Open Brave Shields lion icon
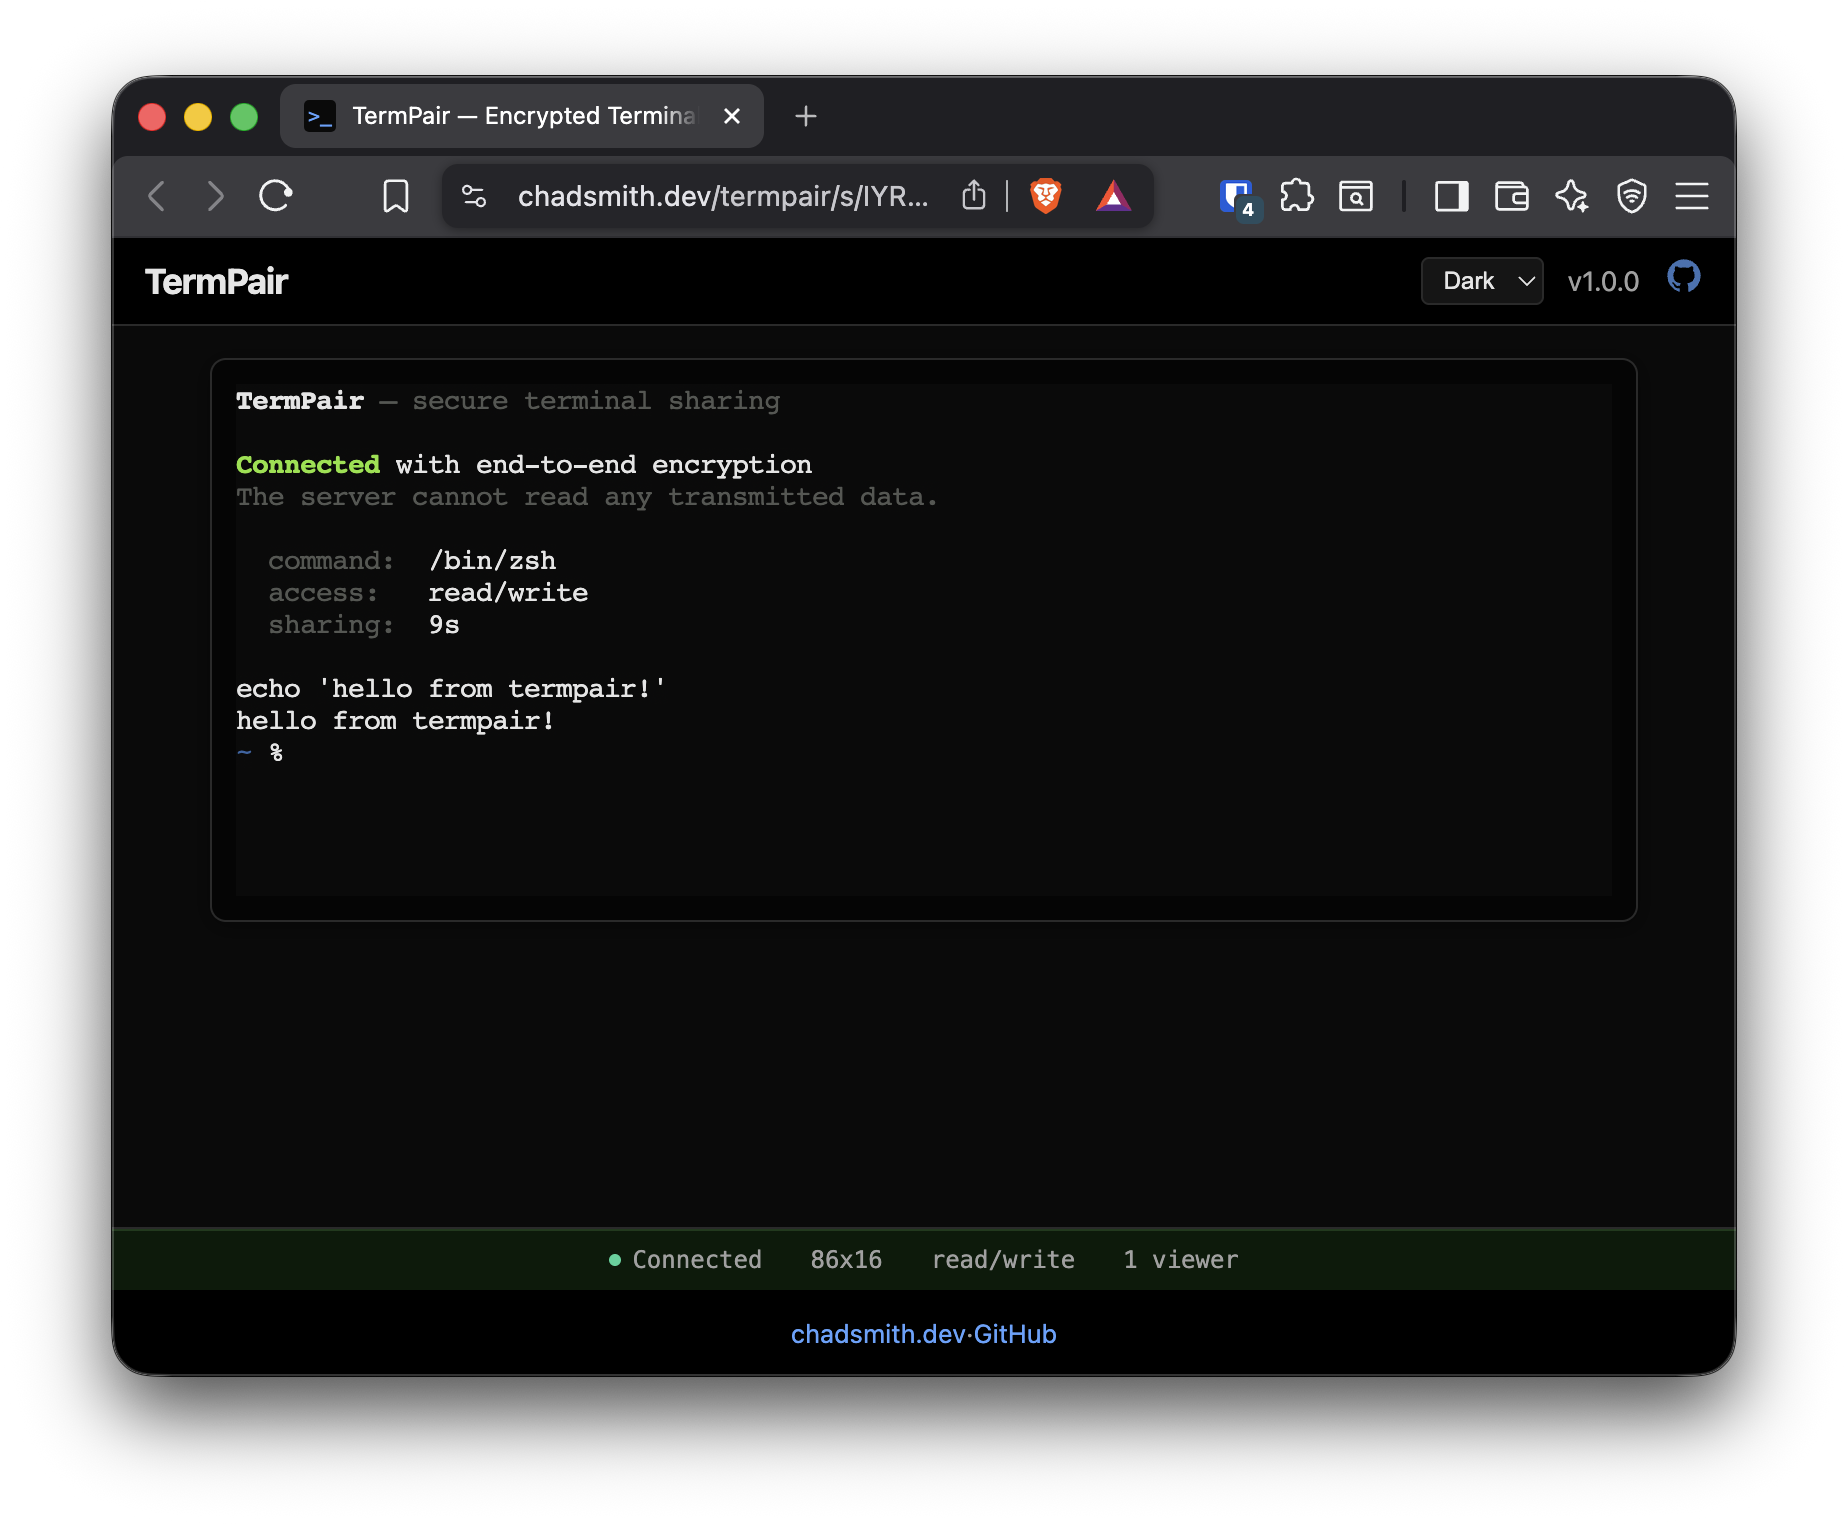This screenshot has height=1524, width=1848. 1045,196
